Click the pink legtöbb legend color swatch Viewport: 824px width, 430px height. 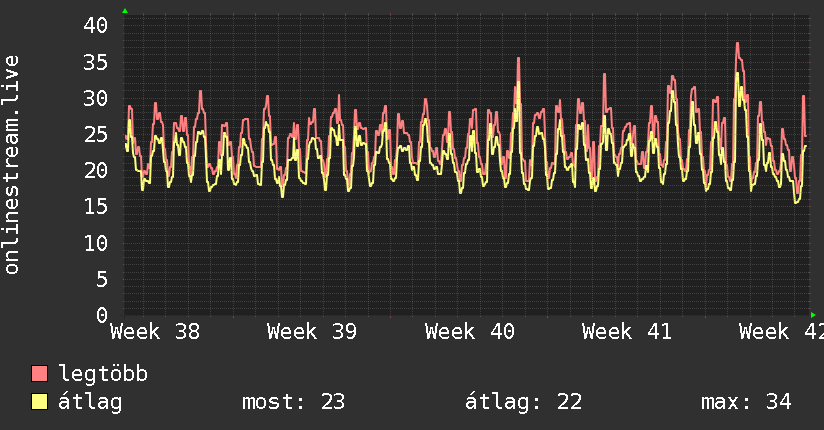click(x=39, y=374)
